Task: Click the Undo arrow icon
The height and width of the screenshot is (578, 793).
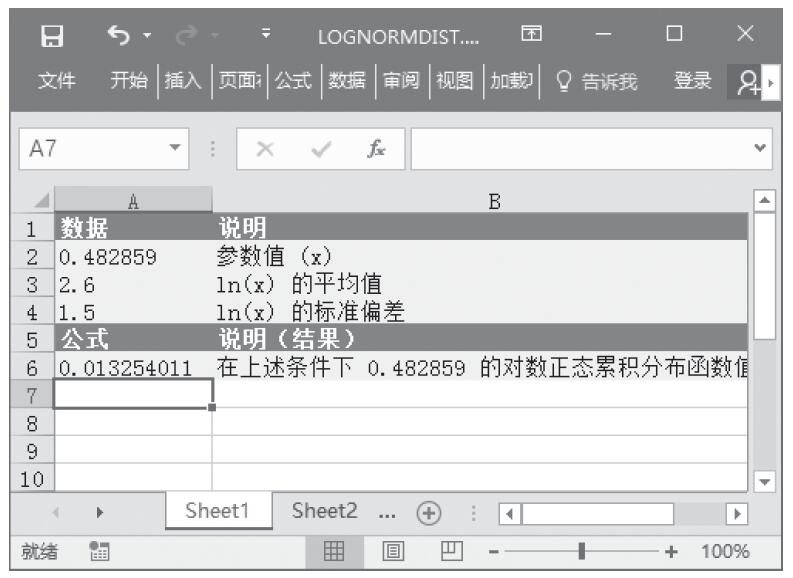Action: pyautogui.click(x=116, y=37)
